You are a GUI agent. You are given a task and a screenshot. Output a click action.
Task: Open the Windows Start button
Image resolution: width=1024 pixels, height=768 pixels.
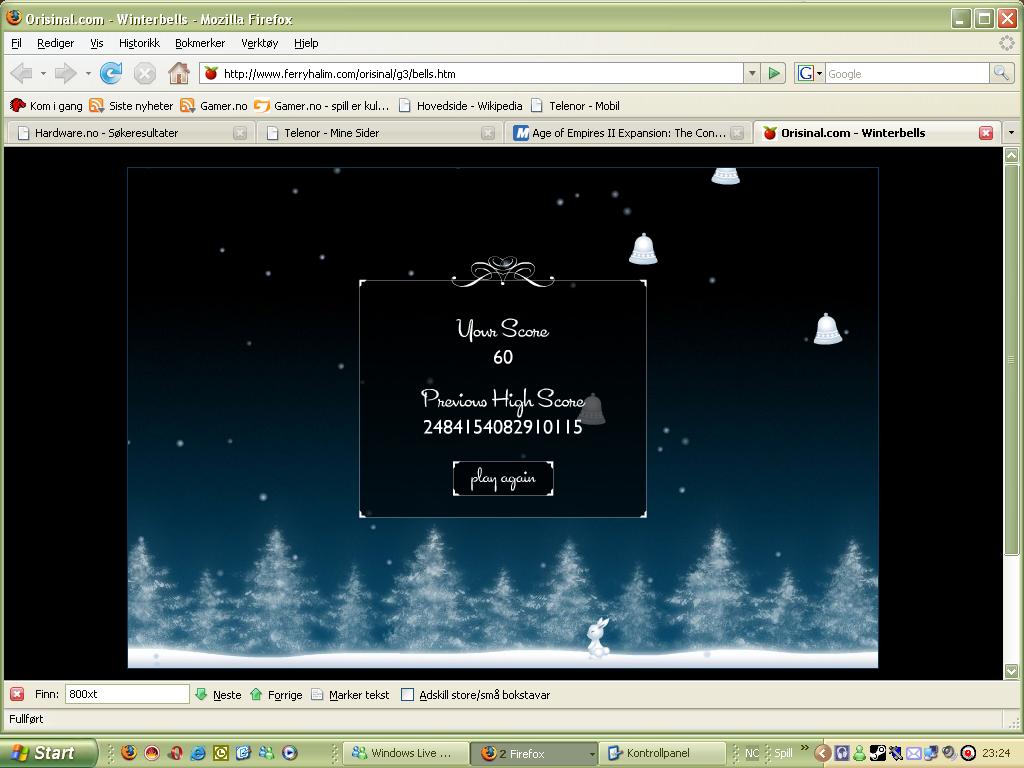point(48,753)
